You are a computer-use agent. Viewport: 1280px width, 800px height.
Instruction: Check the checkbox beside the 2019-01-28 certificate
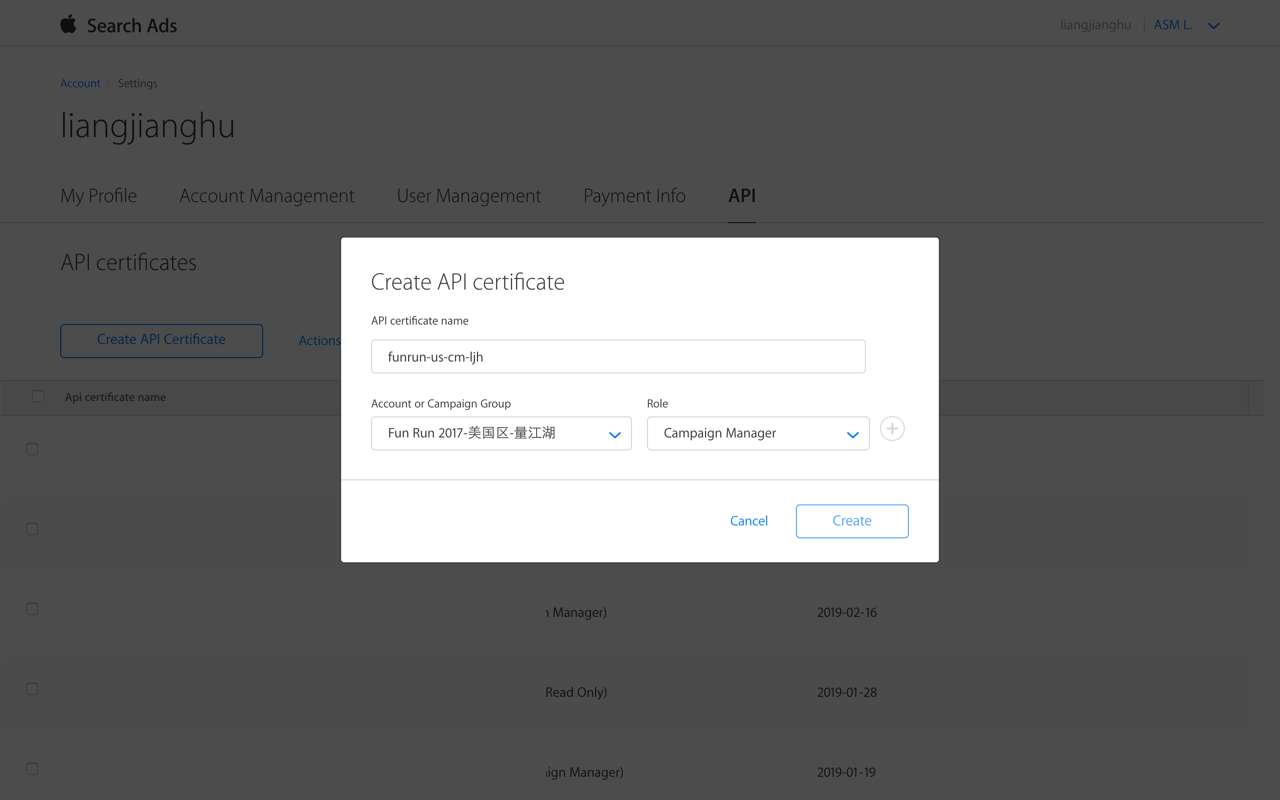click(31, 688)
